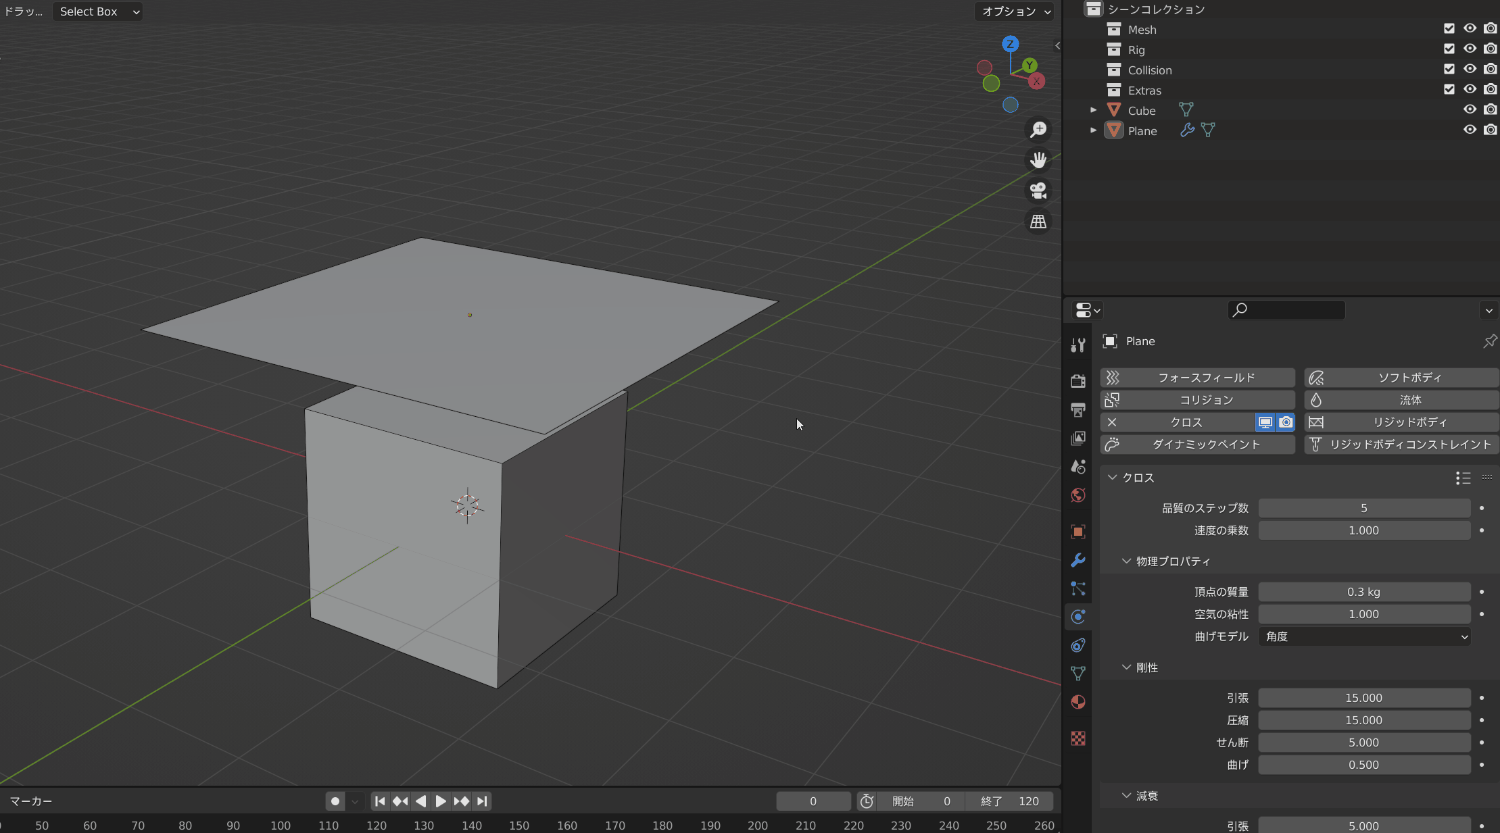Open the Tool properties tab
The width and height of the screenshot is (1500, 833).
pyautogui.click(x=1078, y=345)
